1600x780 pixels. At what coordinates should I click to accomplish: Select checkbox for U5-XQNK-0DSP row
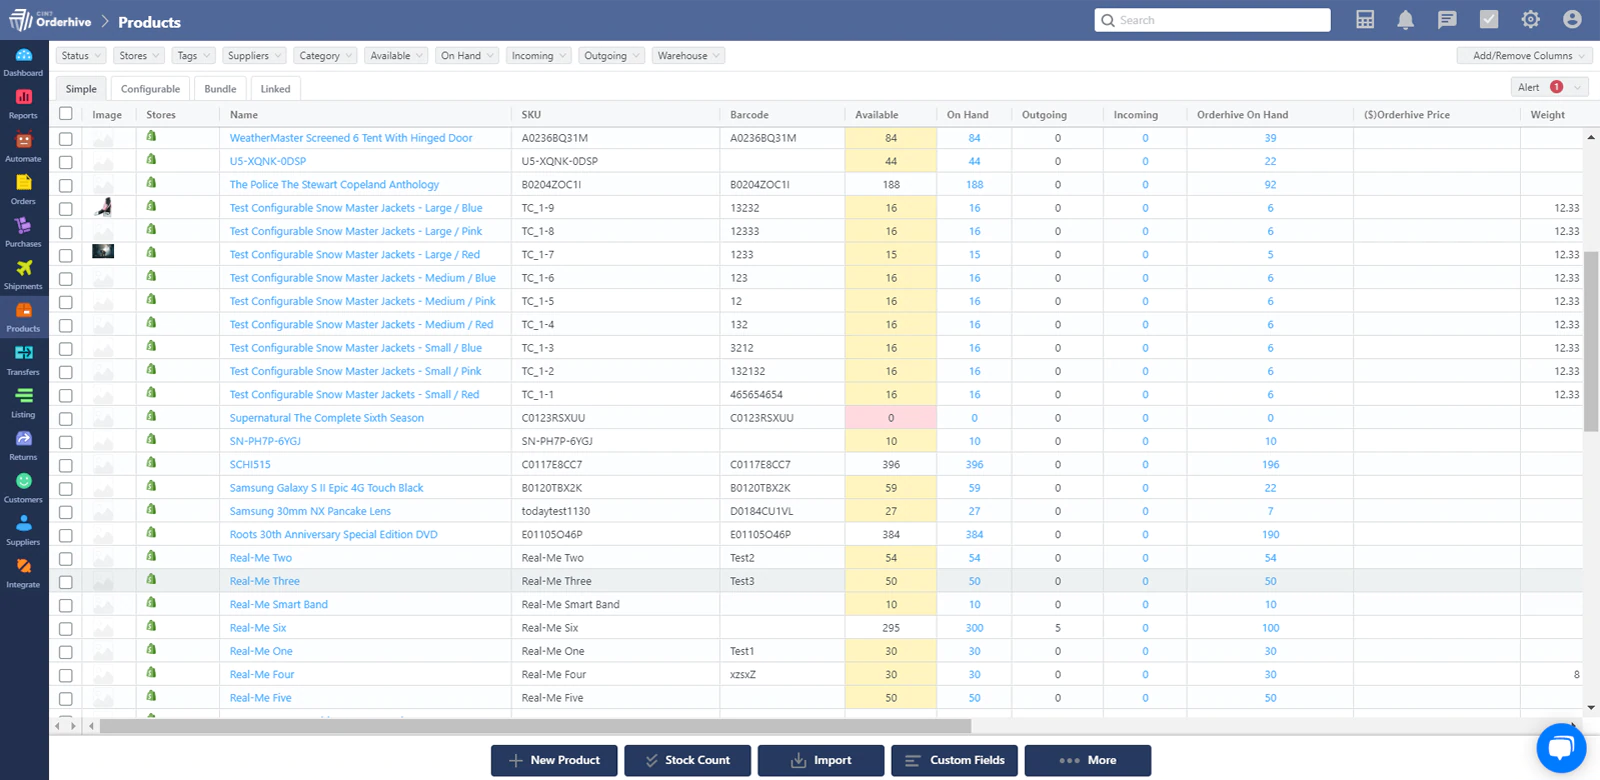click(x=66, y=162)
